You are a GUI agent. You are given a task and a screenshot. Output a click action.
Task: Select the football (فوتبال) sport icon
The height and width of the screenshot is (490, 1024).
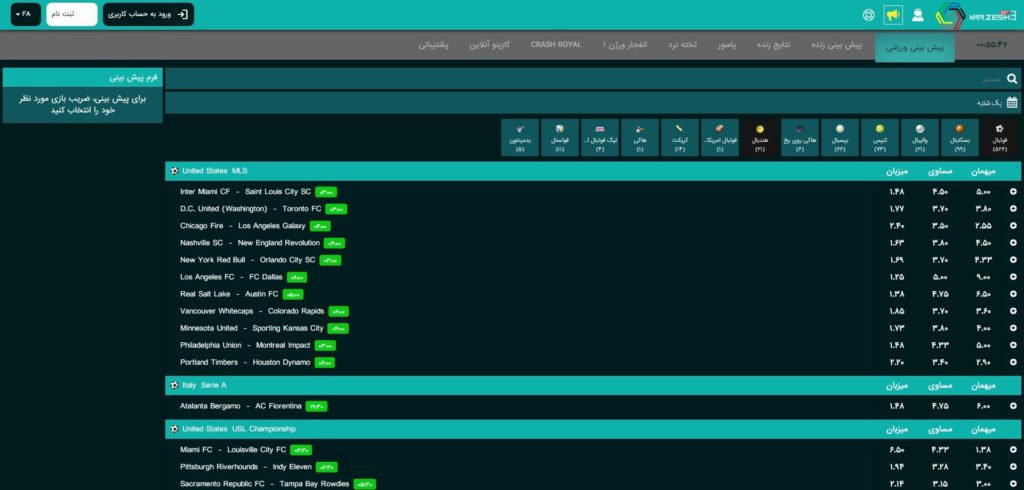999,135
